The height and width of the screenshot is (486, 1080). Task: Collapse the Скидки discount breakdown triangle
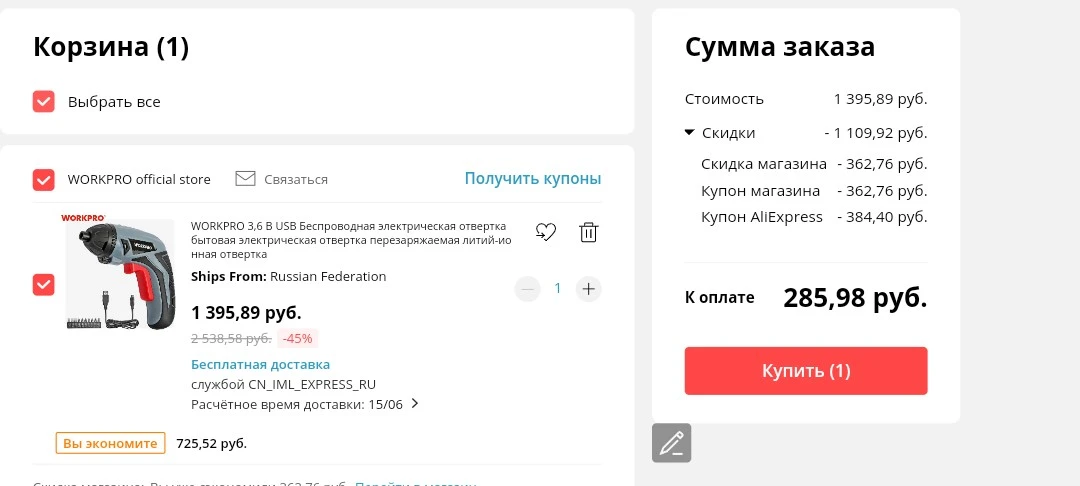(689, 132)
